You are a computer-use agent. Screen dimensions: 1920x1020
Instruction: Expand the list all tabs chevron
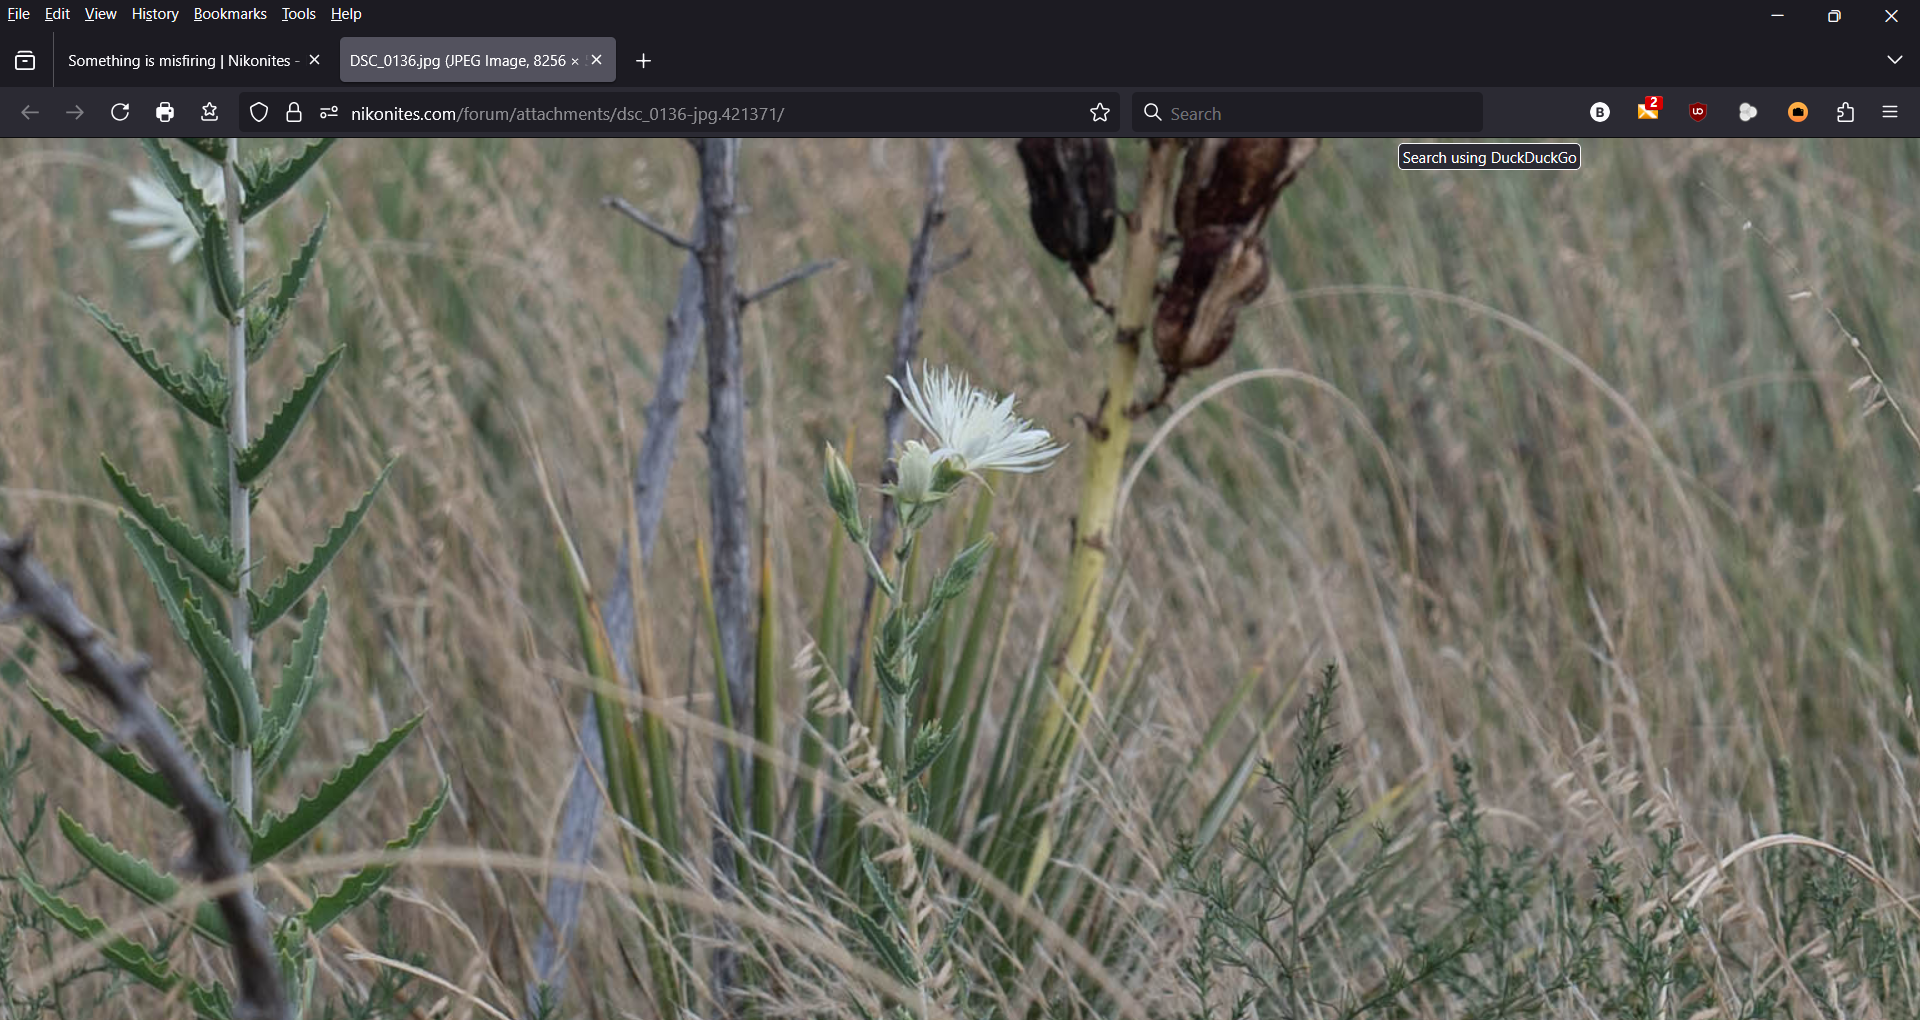[1894, 60]
